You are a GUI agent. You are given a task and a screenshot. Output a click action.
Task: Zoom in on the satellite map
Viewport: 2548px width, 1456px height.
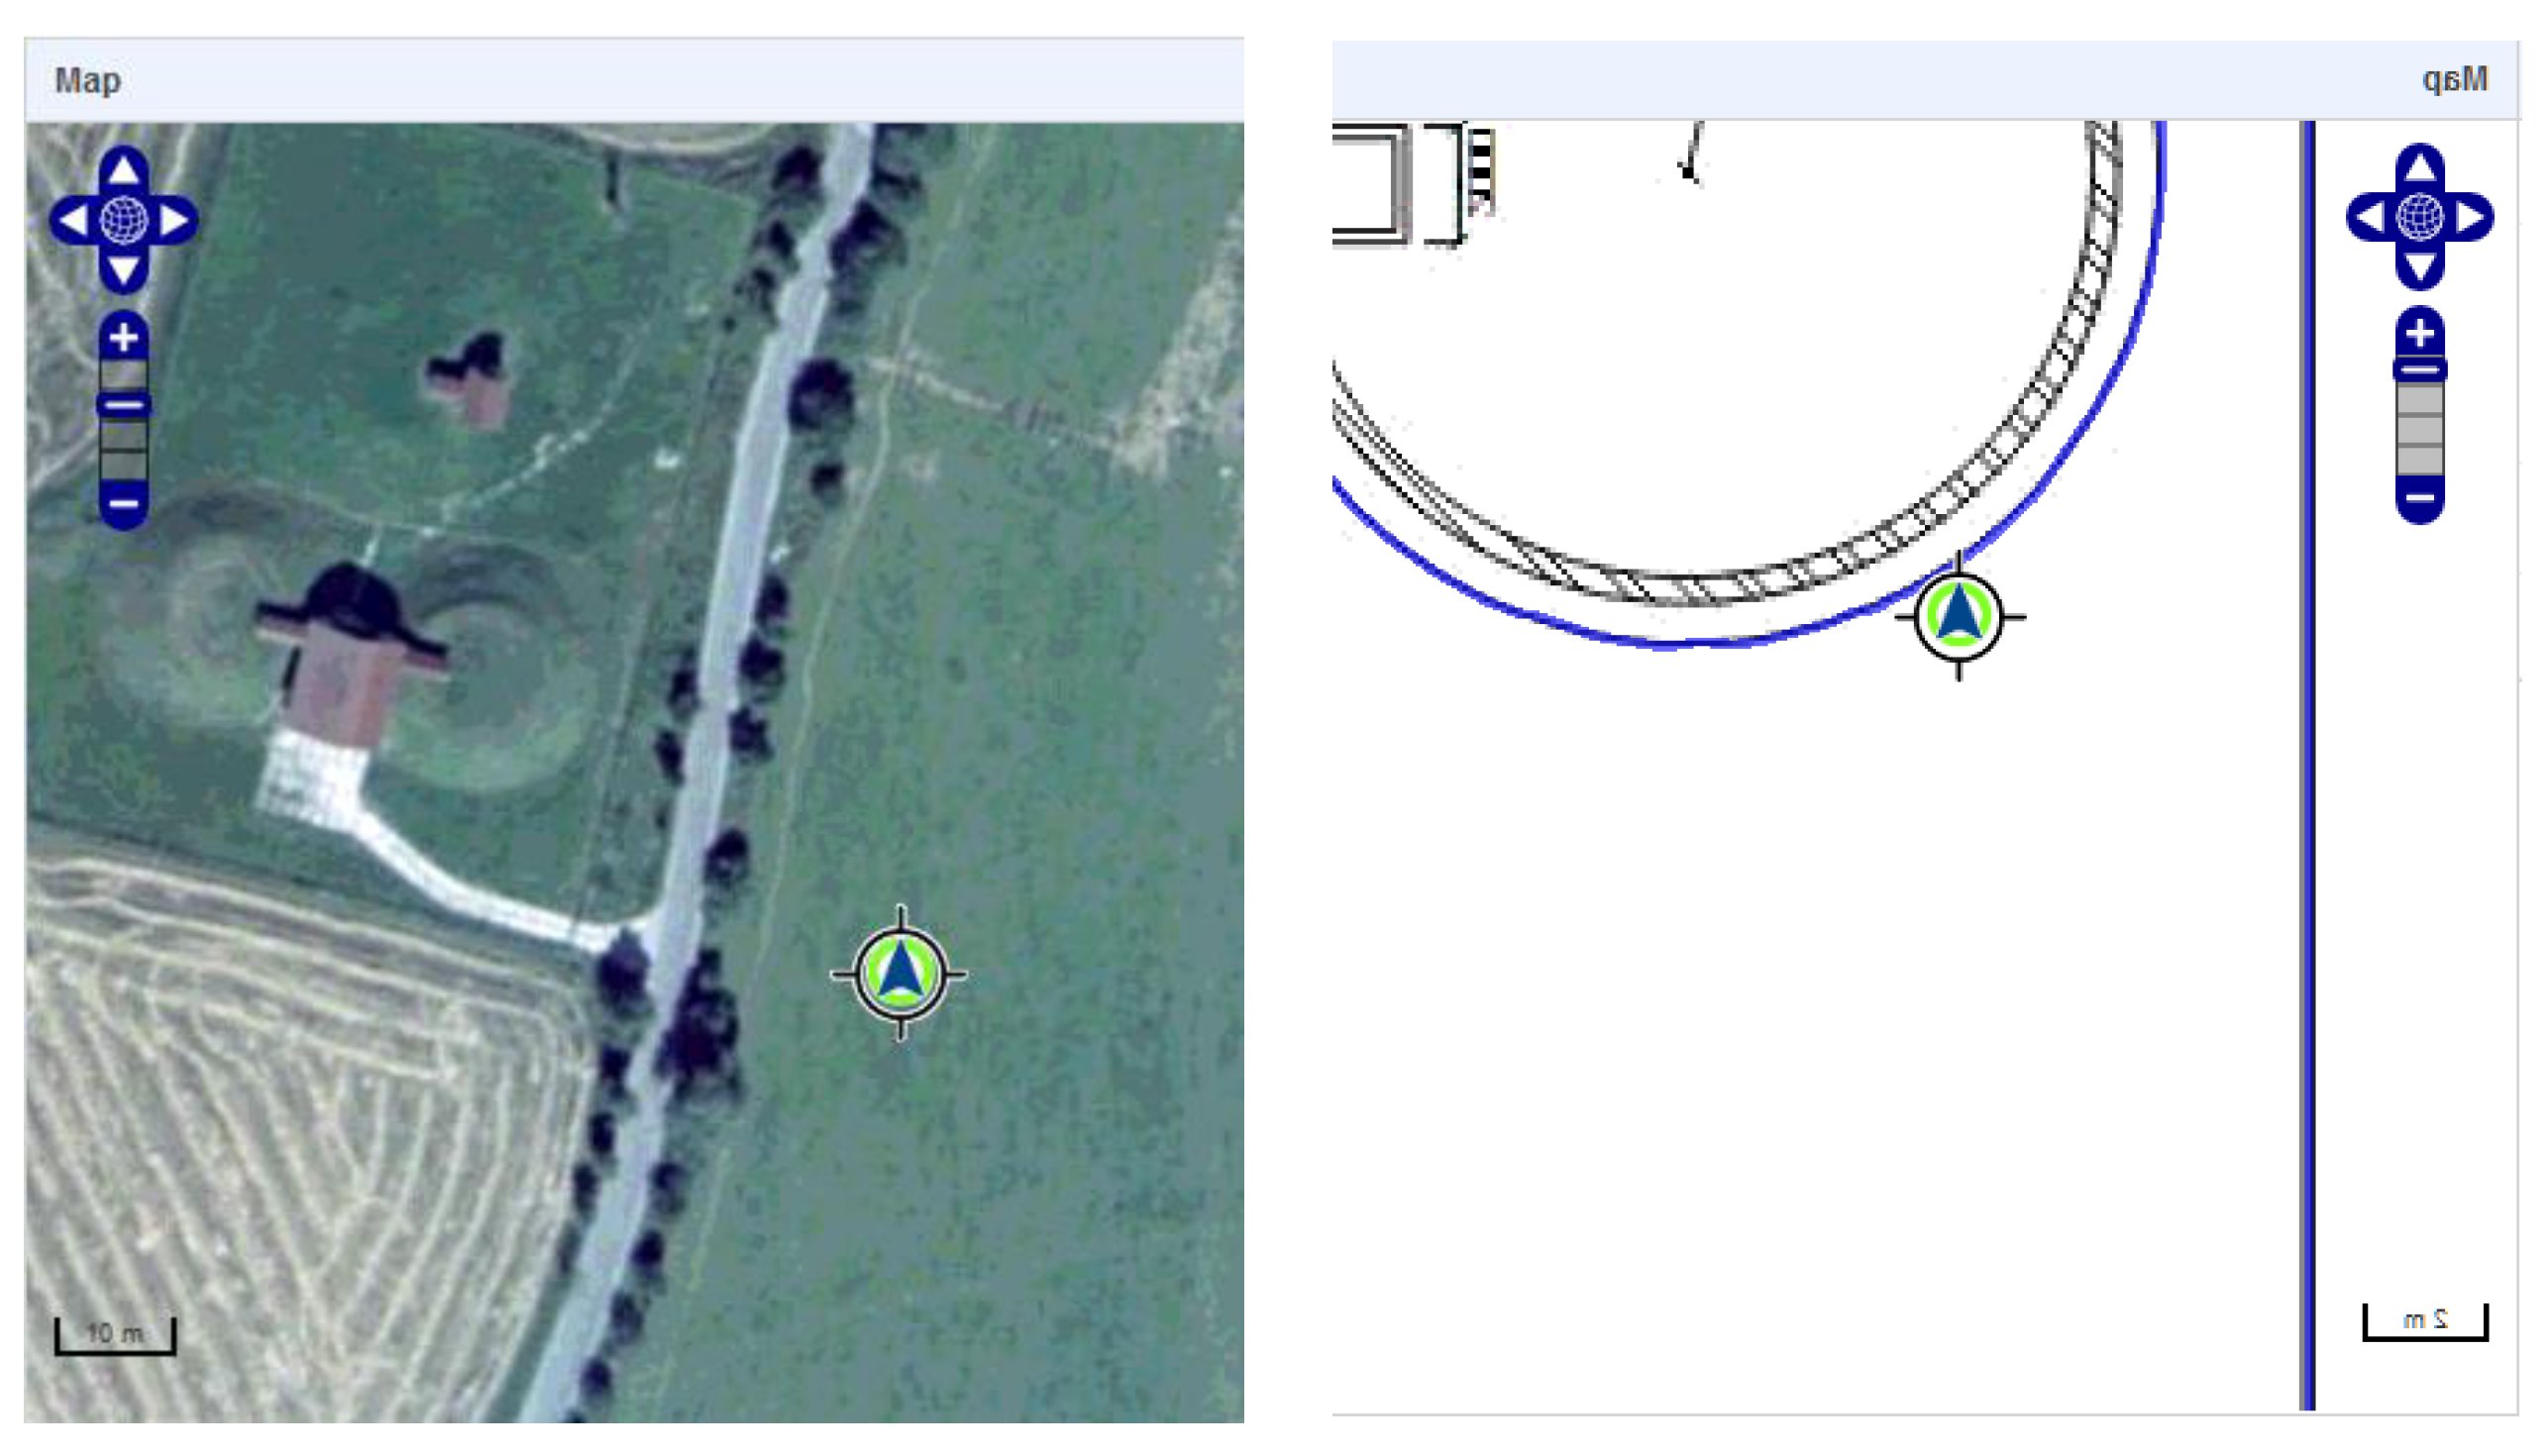click(124, 337)
